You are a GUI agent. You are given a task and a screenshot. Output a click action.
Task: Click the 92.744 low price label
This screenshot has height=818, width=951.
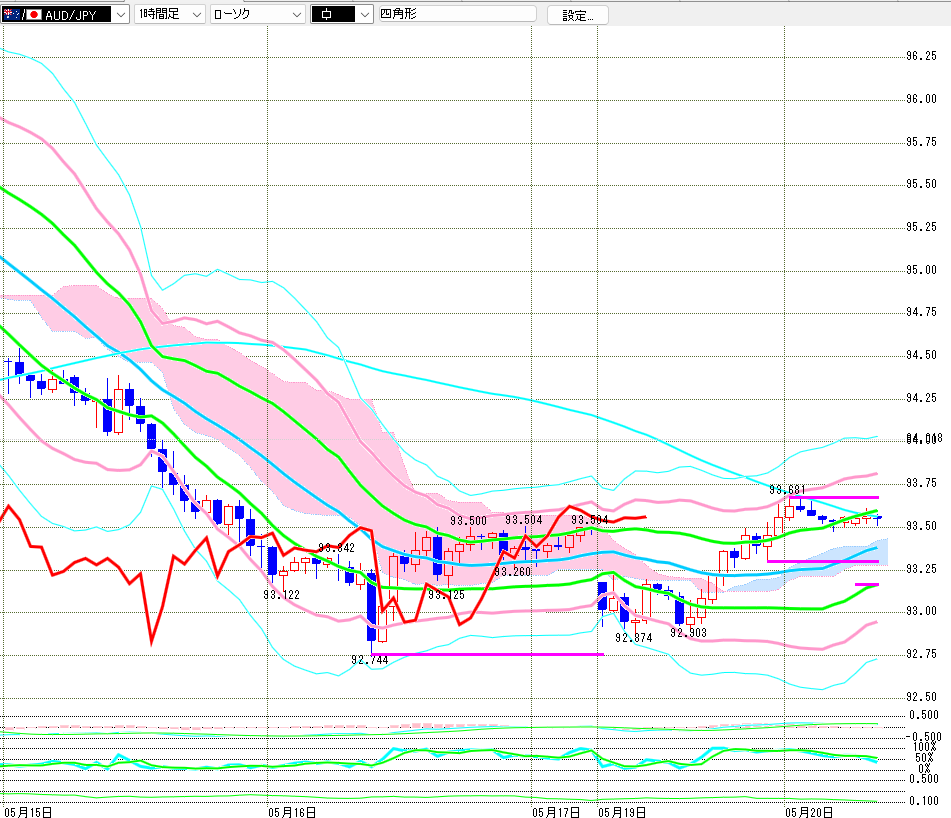369,660
